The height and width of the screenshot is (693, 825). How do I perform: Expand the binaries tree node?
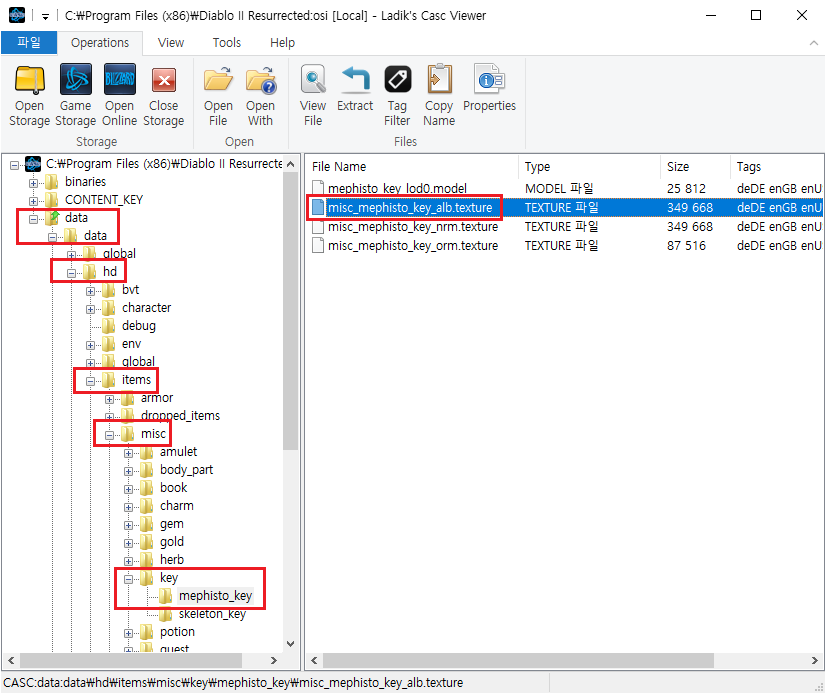pos(33,183)
